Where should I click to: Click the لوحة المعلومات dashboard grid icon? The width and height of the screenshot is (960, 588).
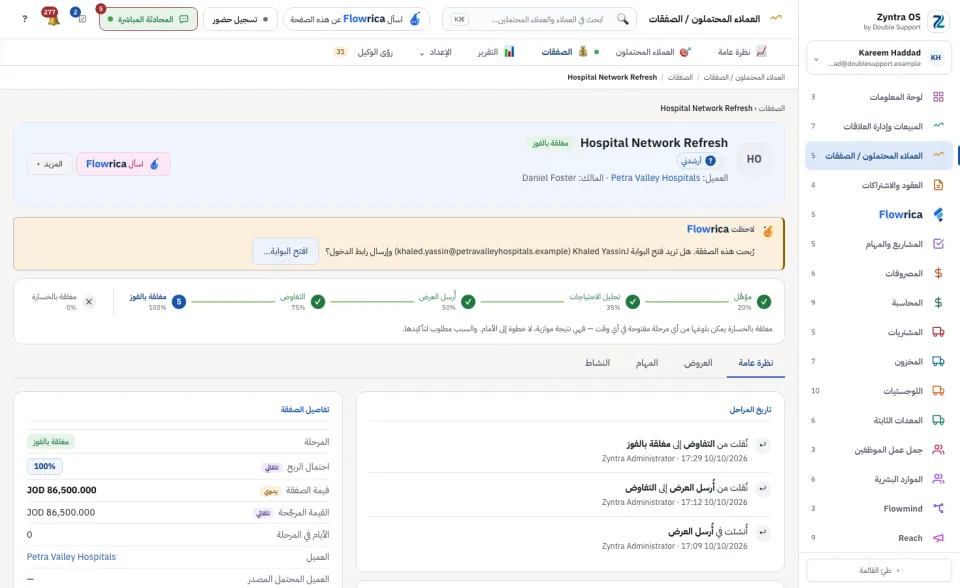tap(938, 97)
